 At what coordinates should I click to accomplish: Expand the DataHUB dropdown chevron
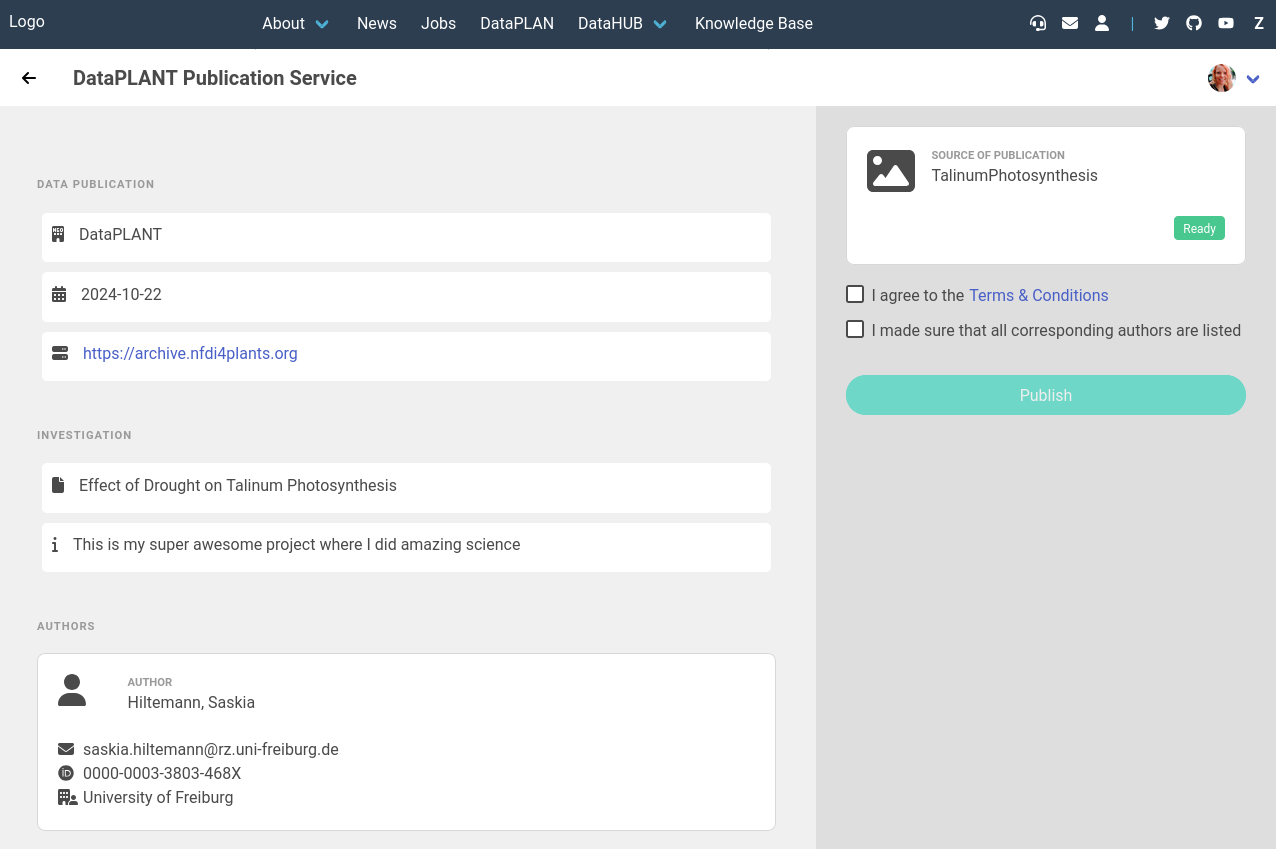coord(660,24)
